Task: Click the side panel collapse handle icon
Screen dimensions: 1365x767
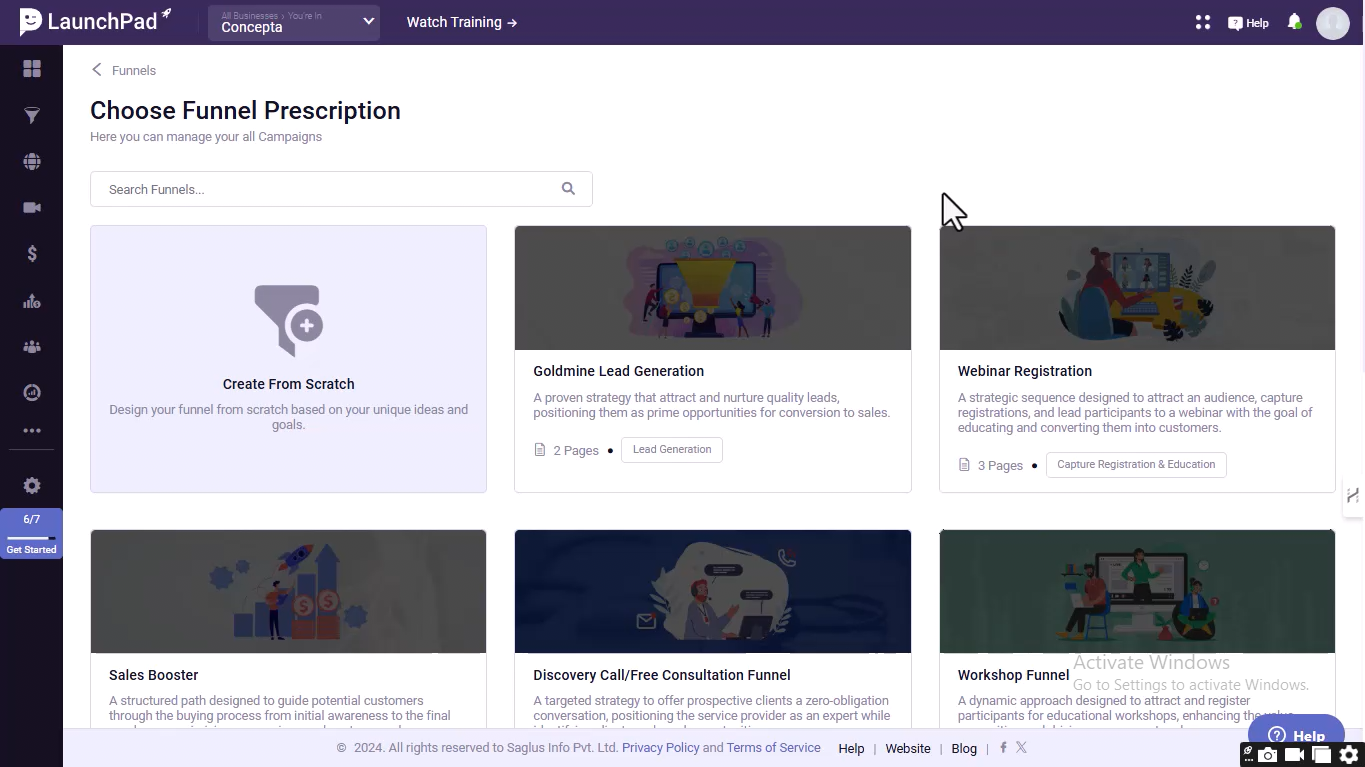Action: (1353, 495)
